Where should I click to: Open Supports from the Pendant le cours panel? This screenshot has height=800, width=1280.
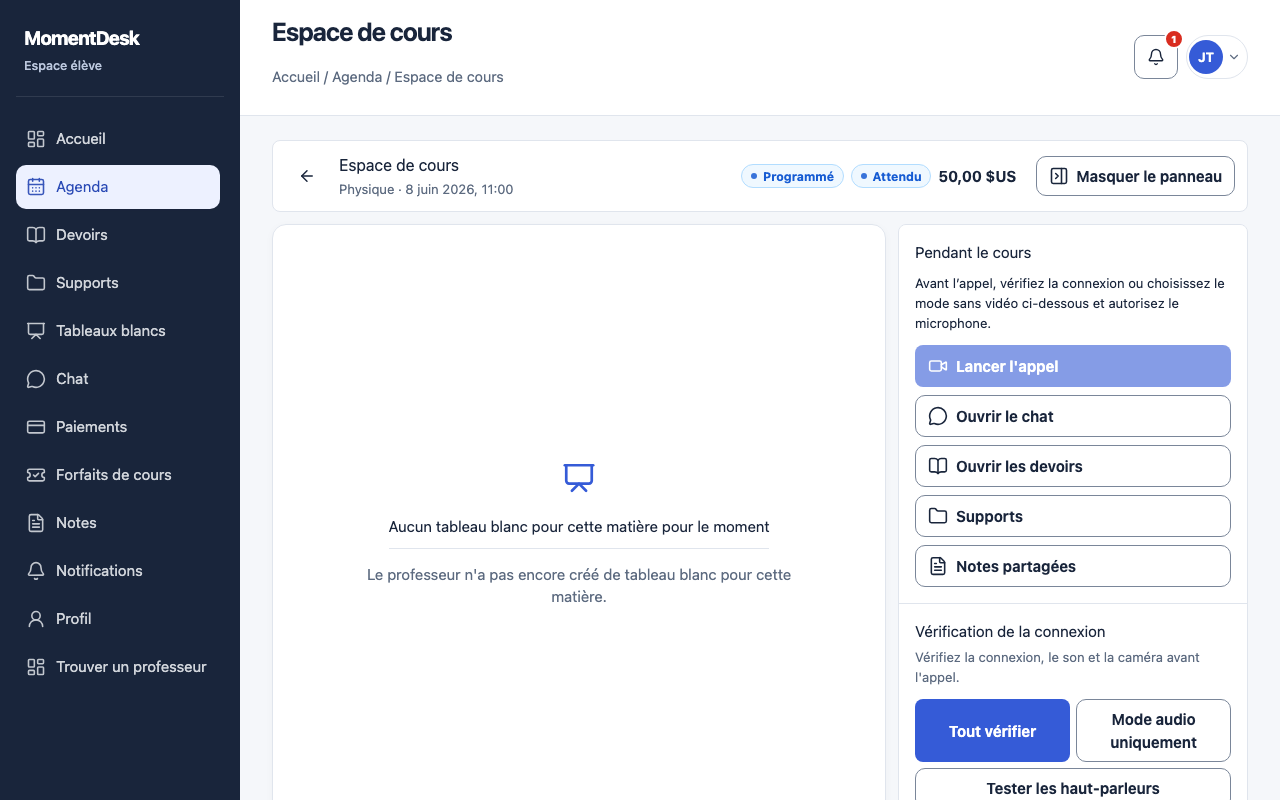coord(1073,516)
